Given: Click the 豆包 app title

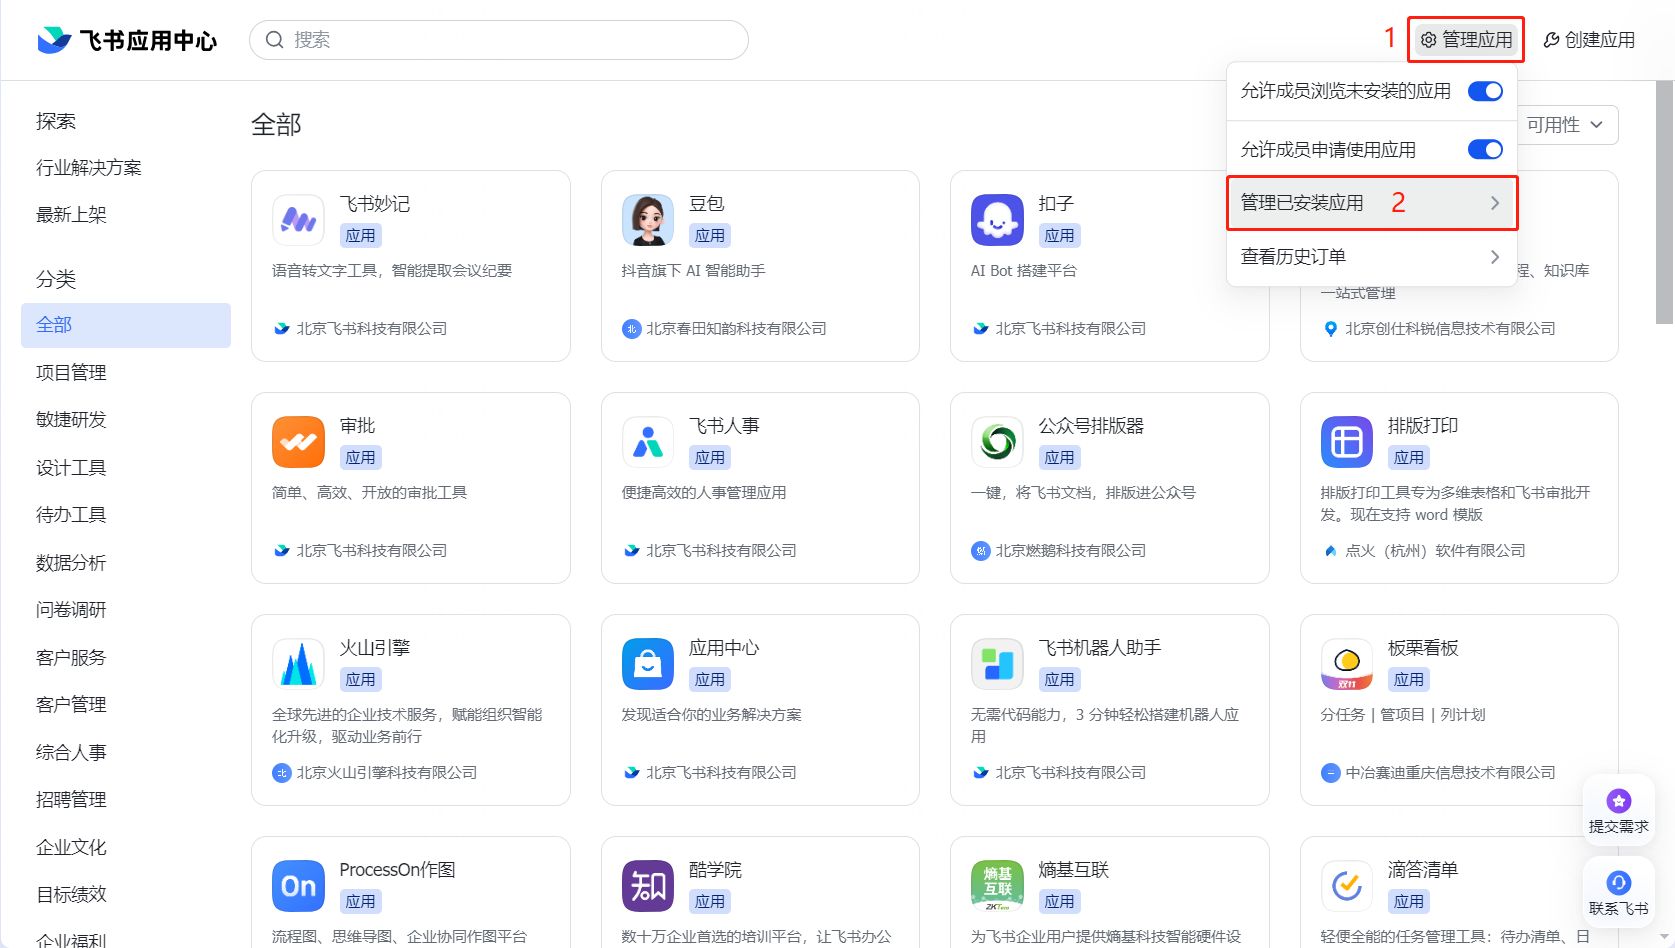Looking at the screenshot, I should (x=707, y=204).
